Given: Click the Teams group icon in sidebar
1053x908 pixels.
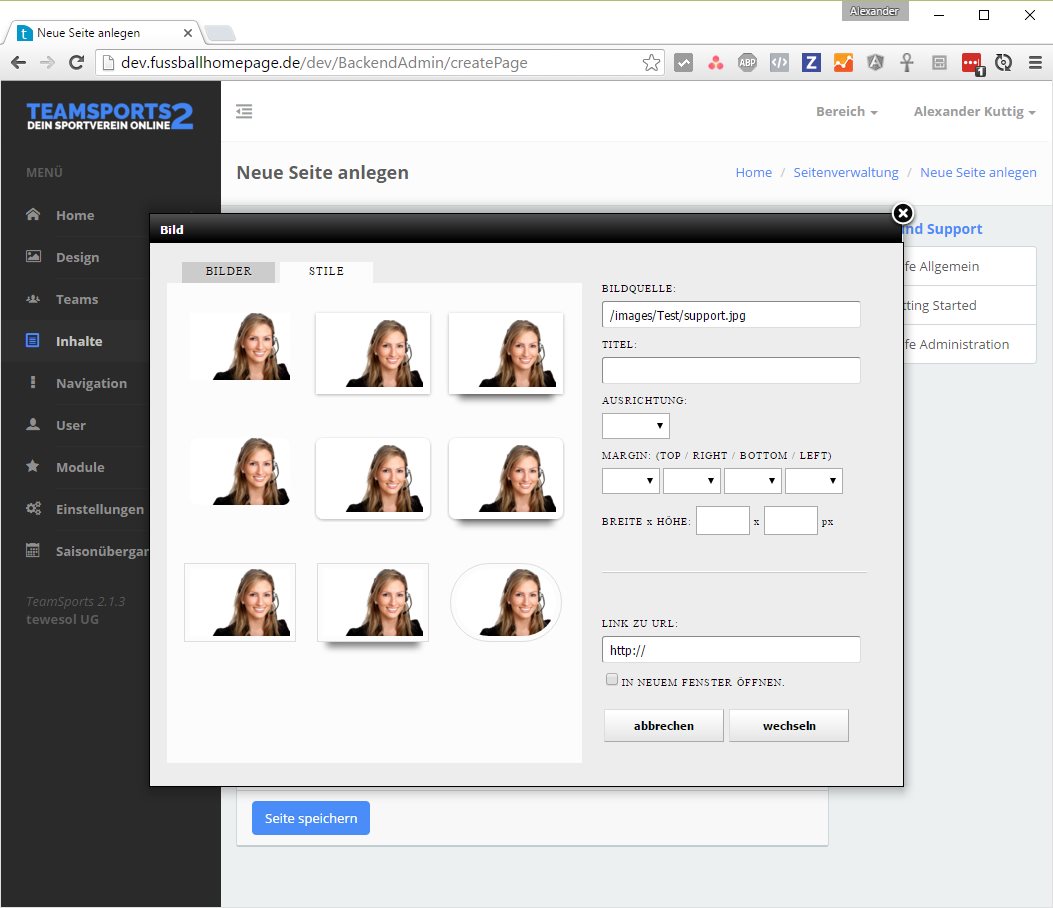Looking at the screenshot, I should (33, 299).
